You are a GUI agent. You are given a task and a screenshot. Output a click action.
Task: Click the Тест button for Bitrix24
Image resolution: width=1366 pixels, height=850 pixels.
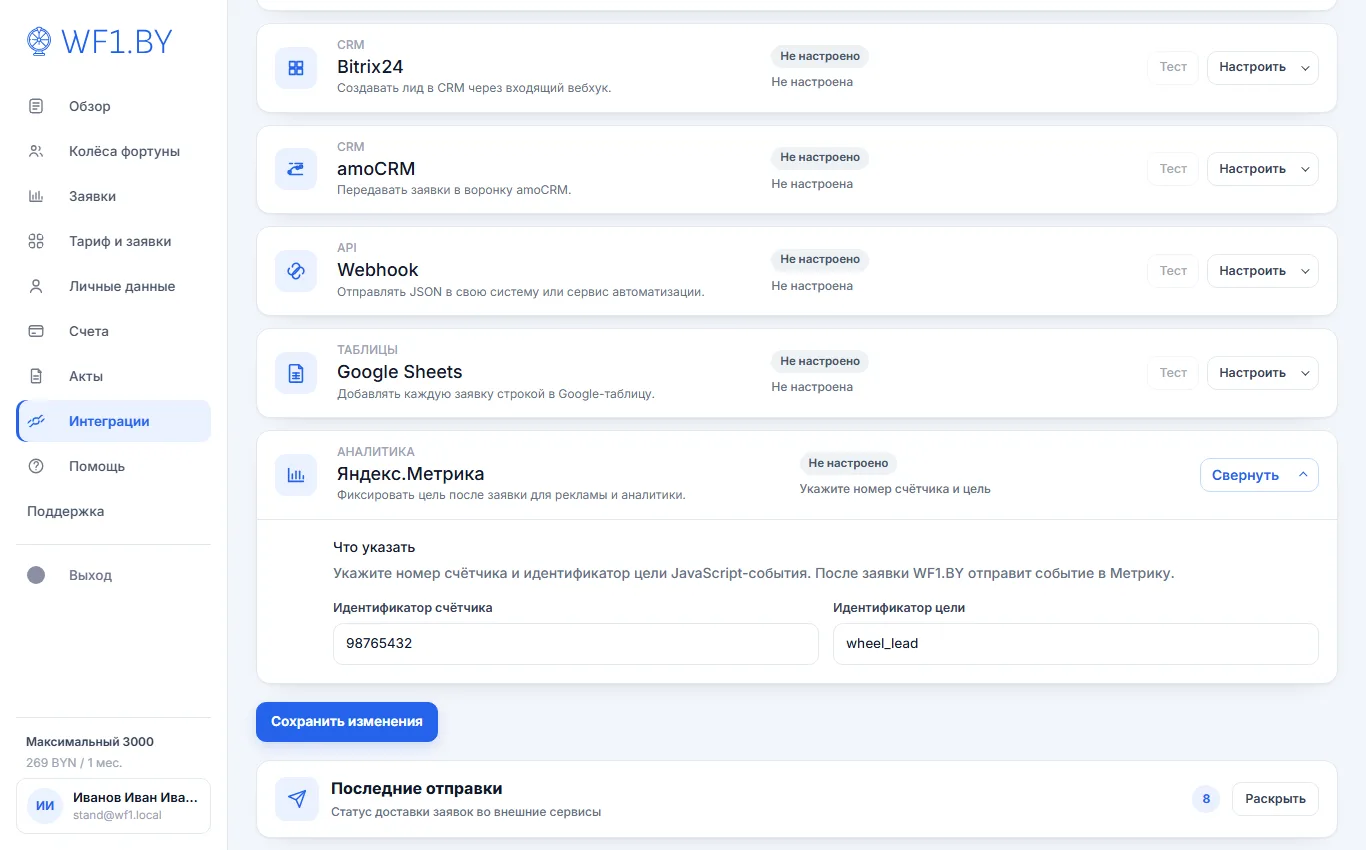tap(1173, 67)
